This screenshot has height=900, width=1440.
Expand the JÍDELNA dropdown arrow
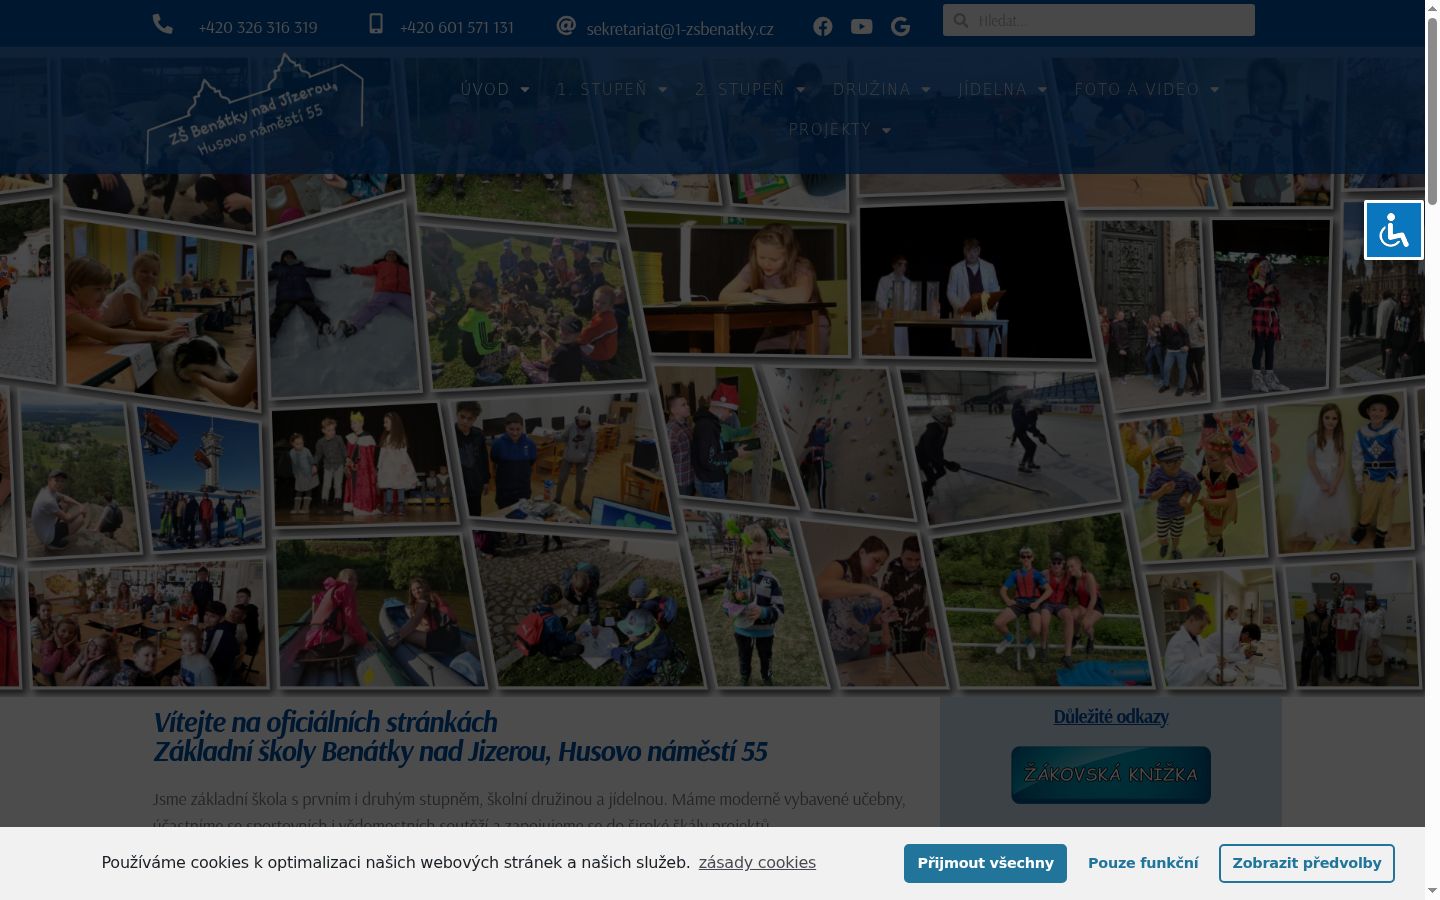tap(1043, 90)
